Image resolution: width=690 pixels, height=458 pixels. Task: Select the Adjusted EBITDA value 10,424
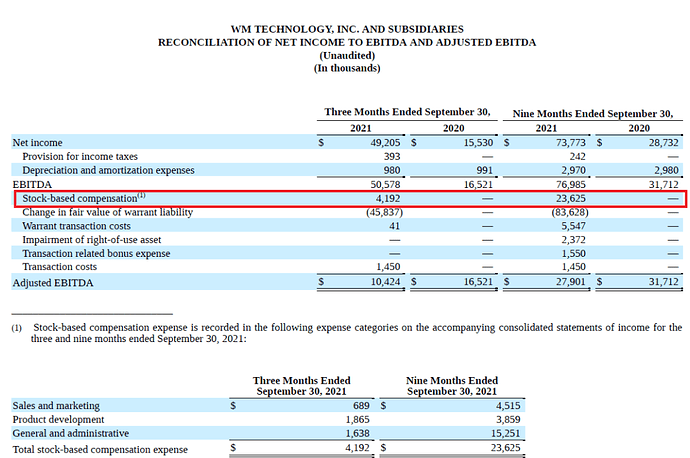(385, 282)
